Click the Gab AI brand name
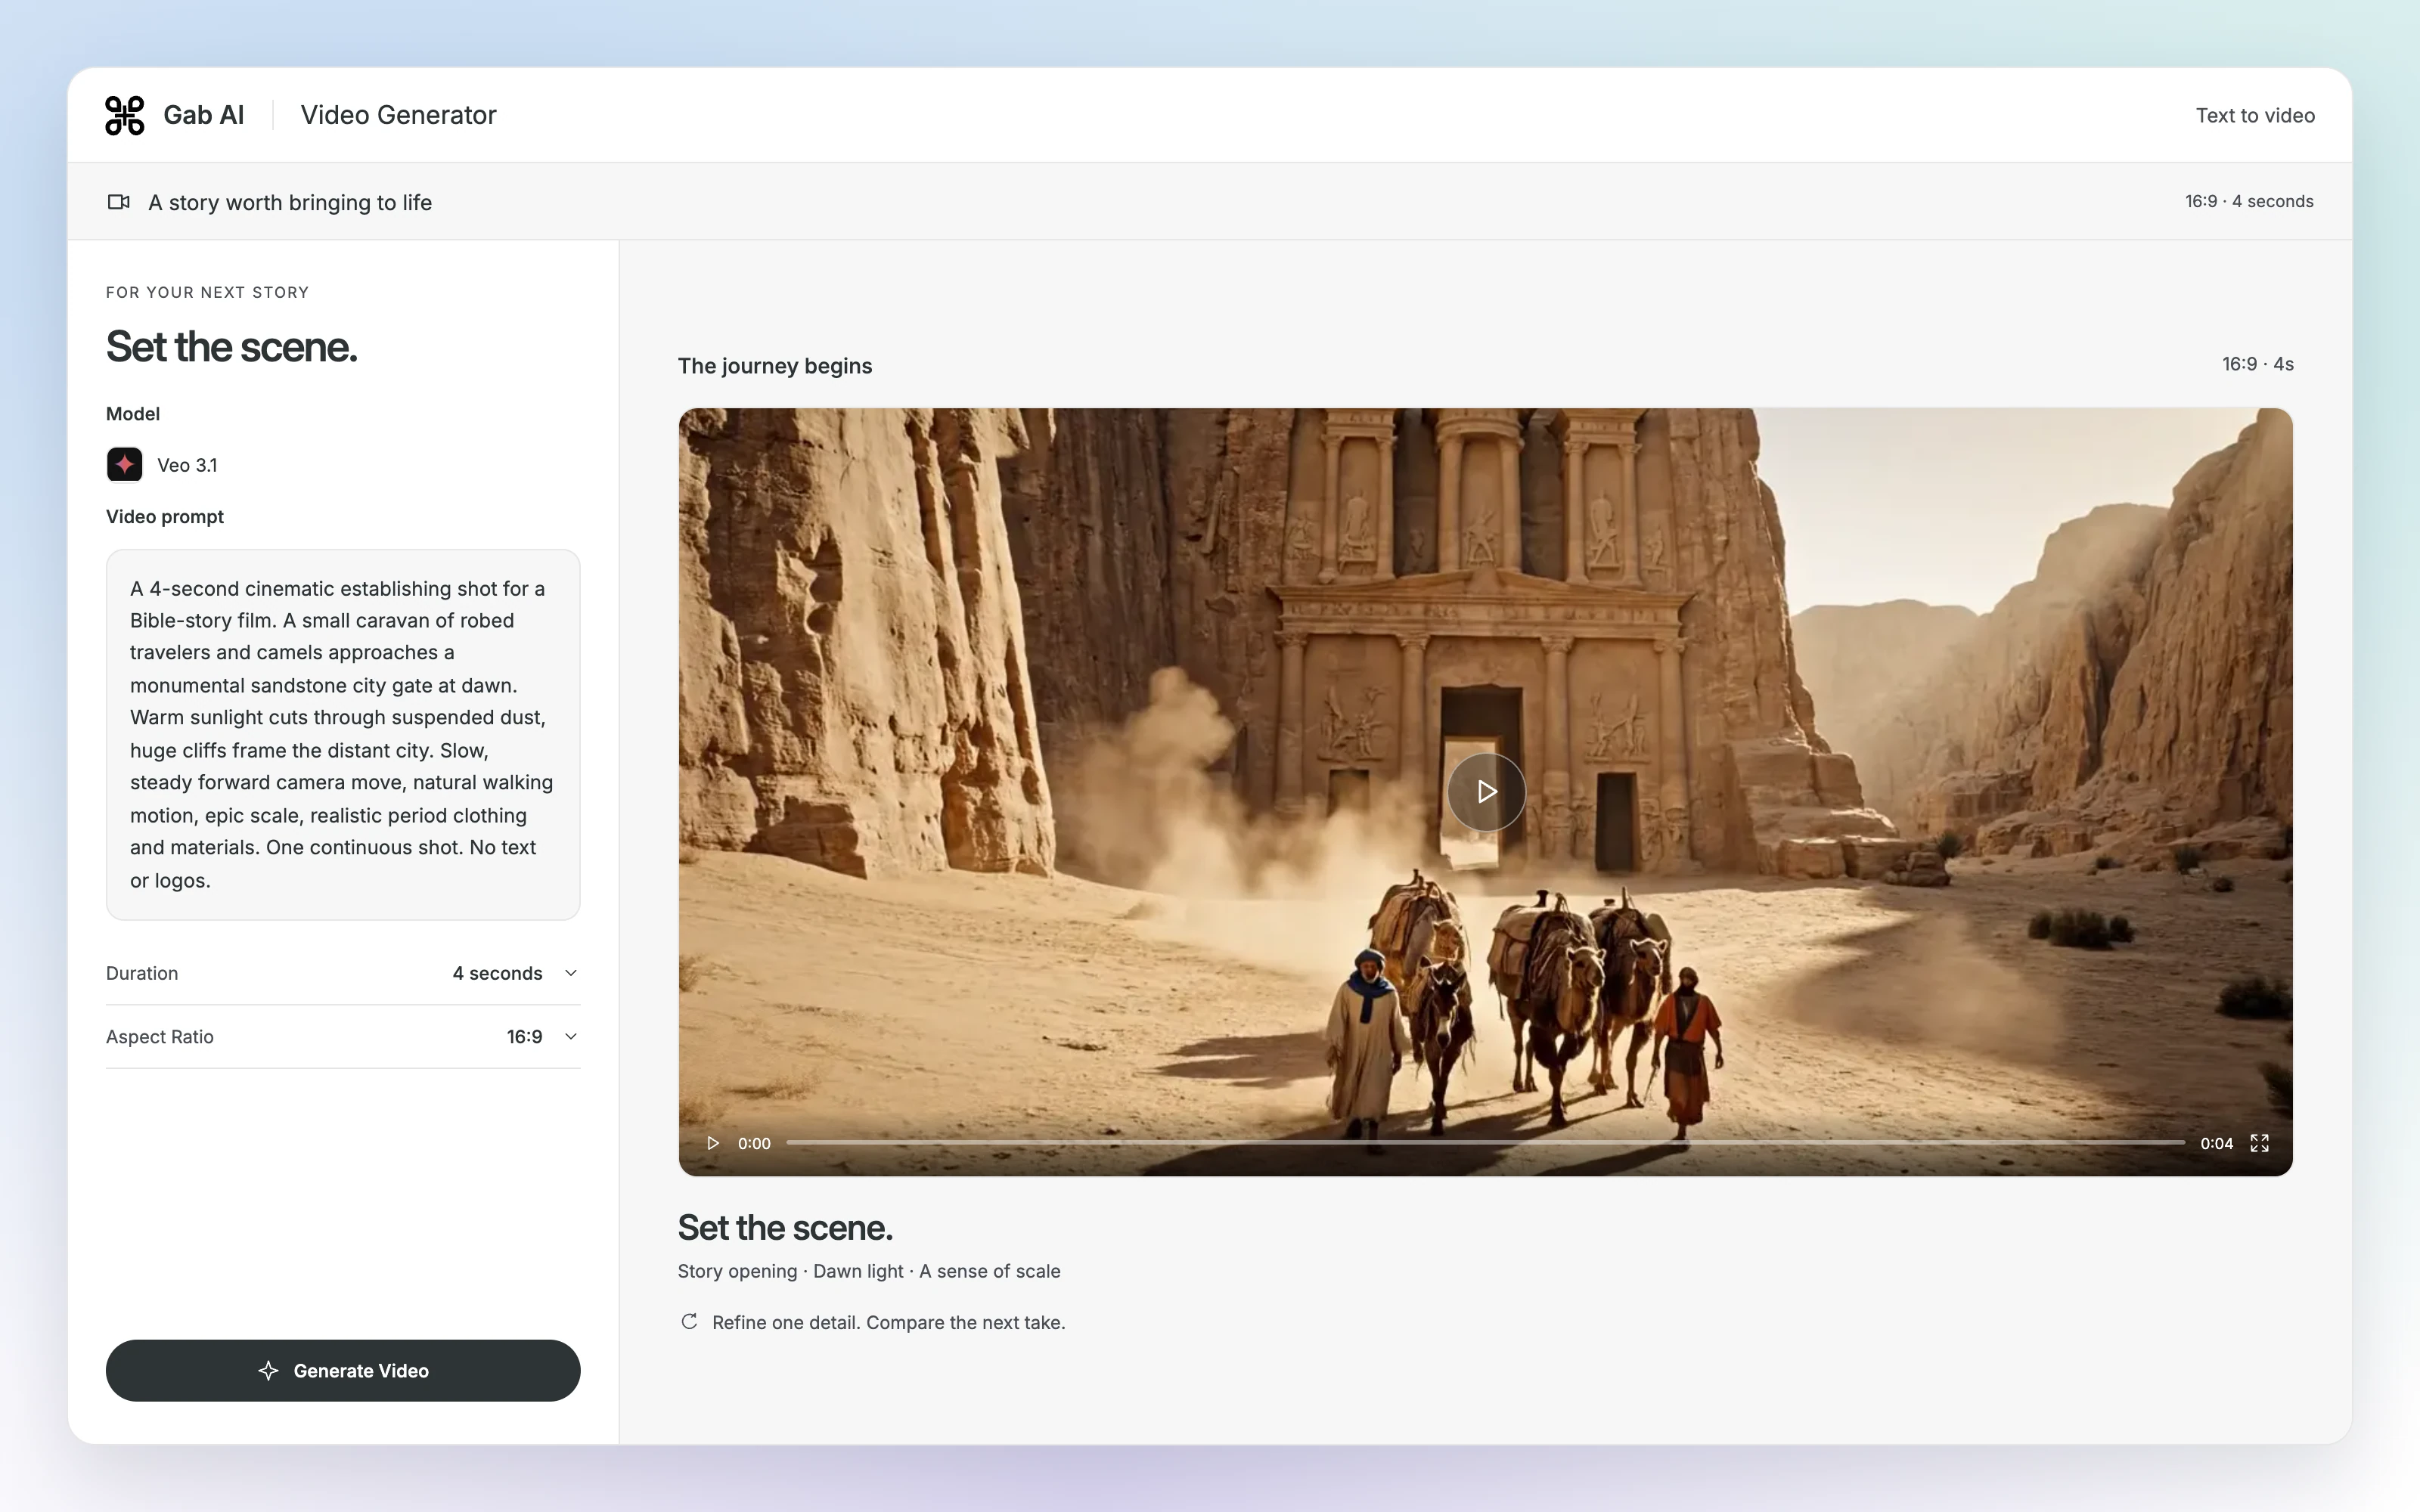Image resolution: width=2420 pixels, height=1512 pixels. tap(203, 115)
